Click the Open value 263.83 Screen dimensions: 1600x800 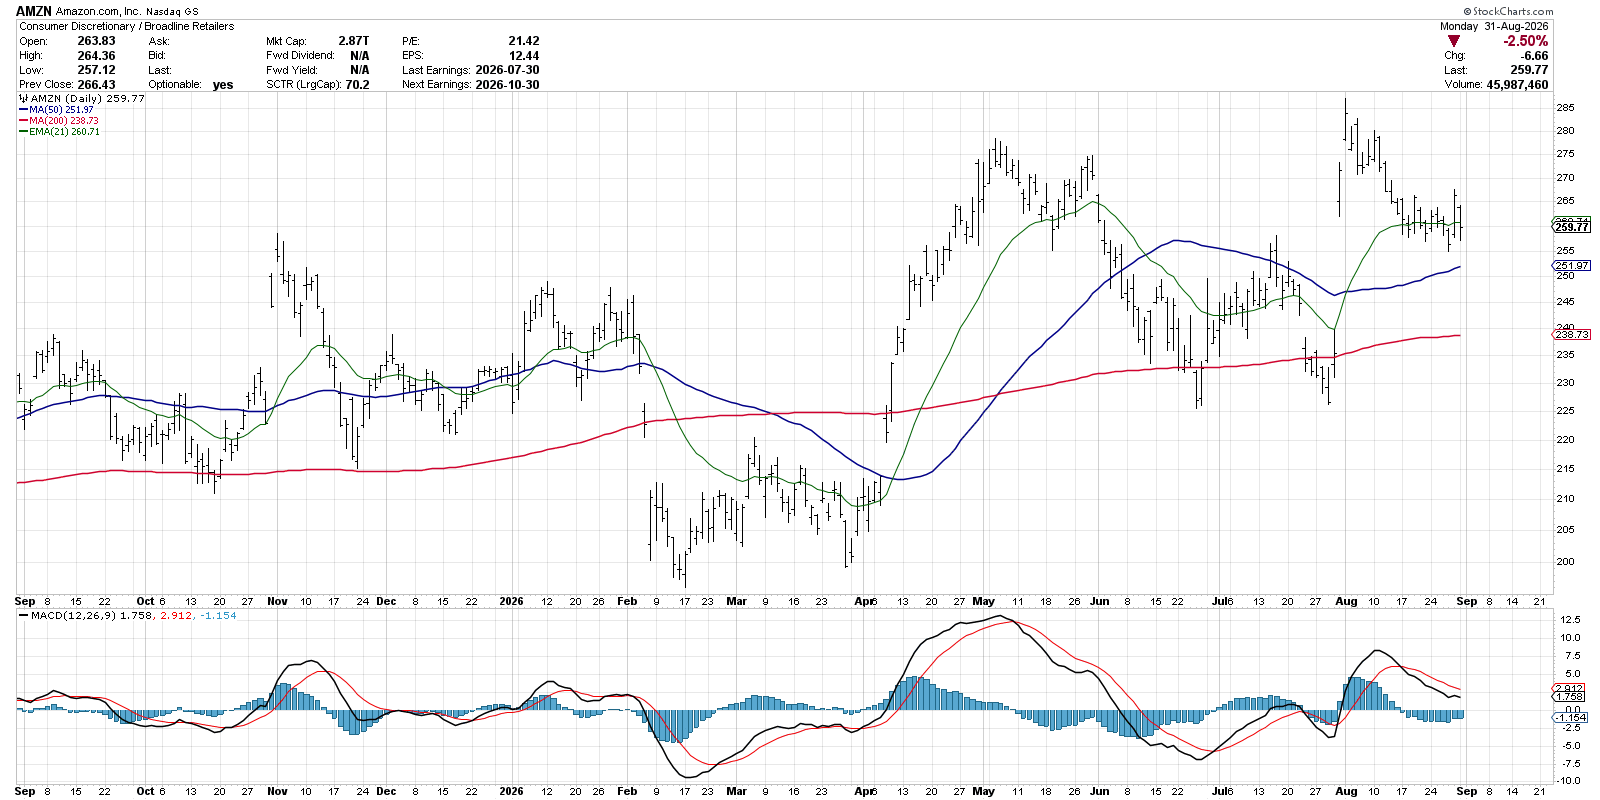96,41
